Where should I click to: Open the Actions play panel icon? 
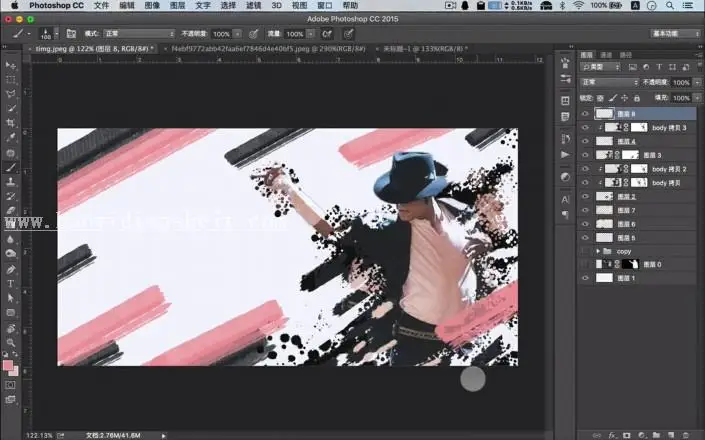pos(565,155)
